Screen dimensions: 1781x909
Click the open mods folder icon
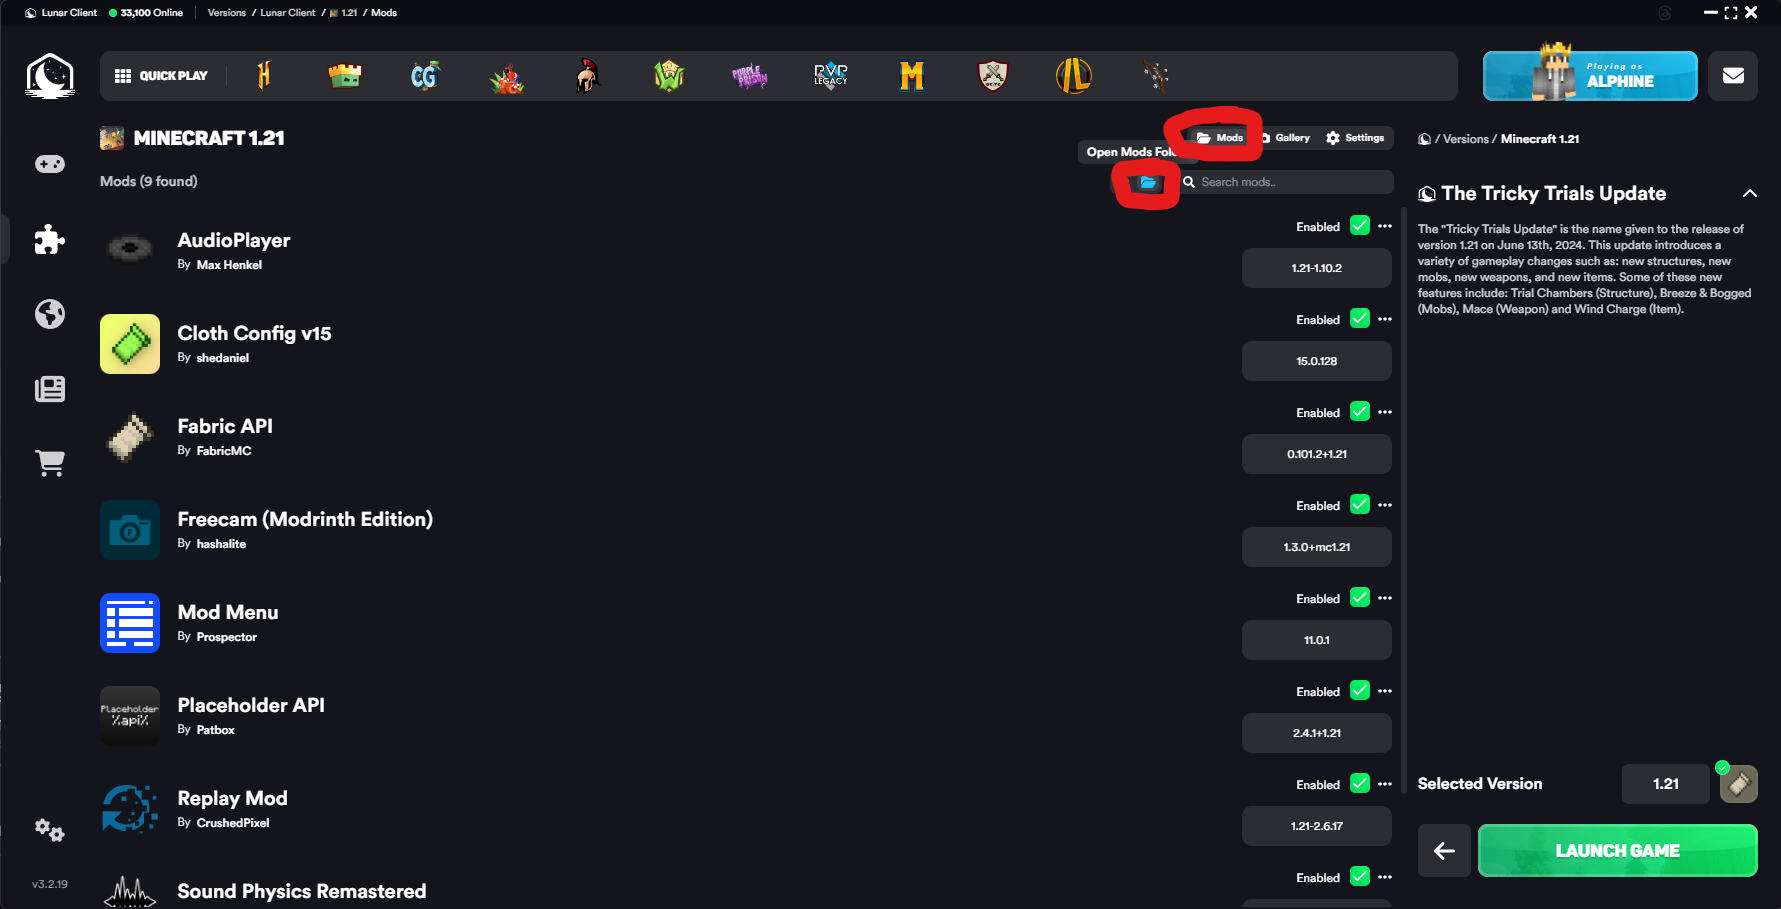(x=1147, y=183)
